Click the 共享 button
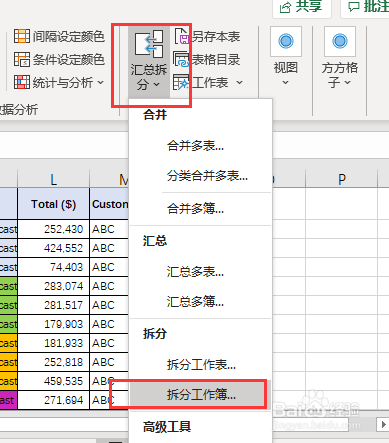This screenshot has width=389, height=443. pos(302,7)
